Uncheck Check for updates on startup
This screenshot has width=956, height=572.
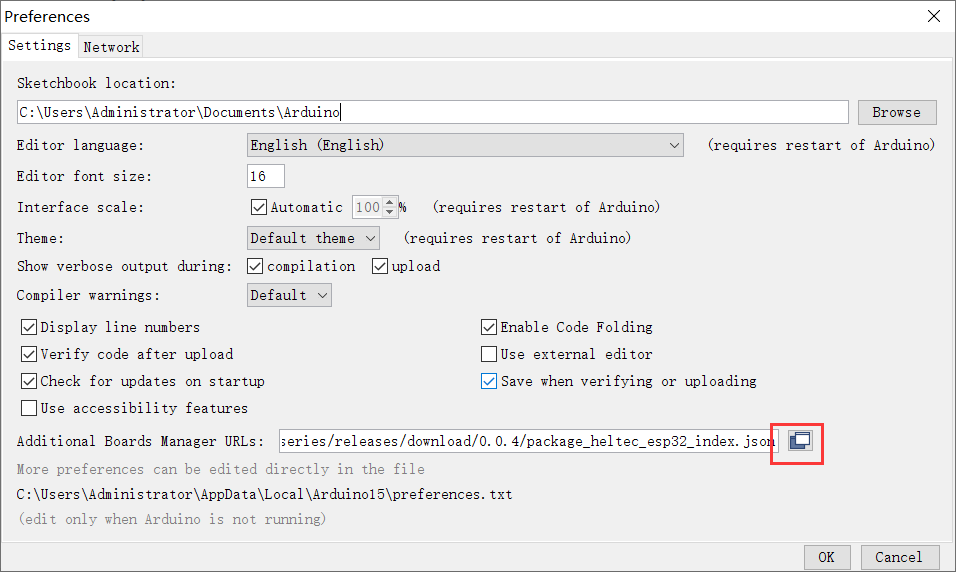(x=29, y=381)
